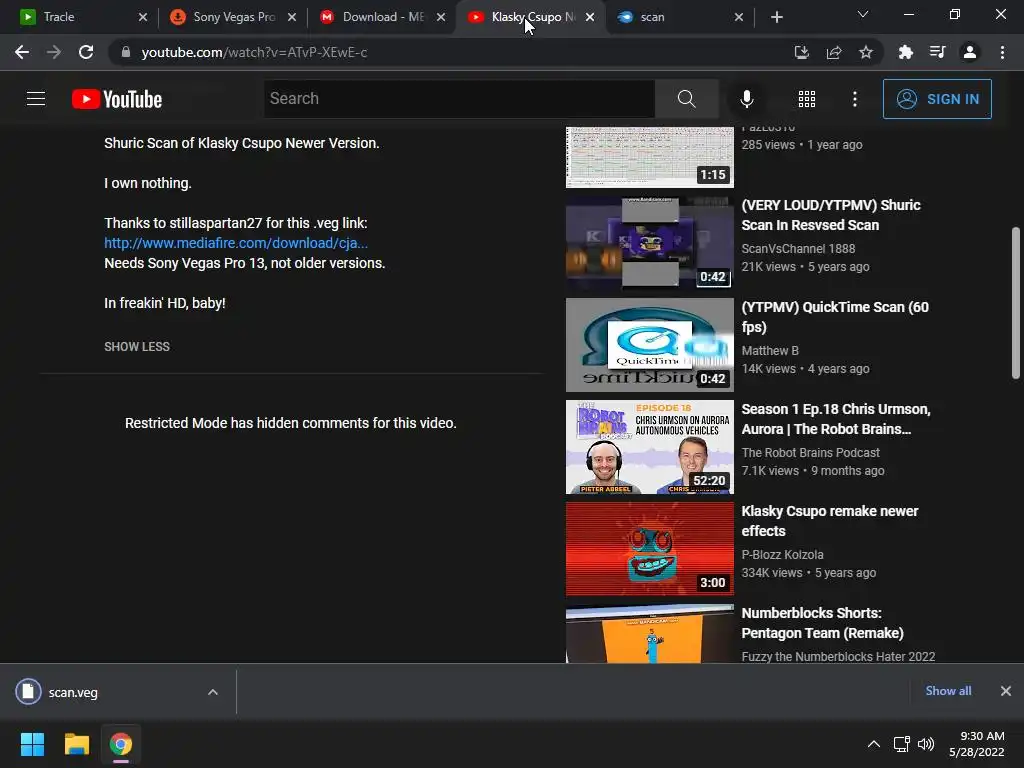This screenshot has height=768, width=1024.
Task: Click the YouTube search magnifier button
Action: pyautogui.click(x=686, y=99)
